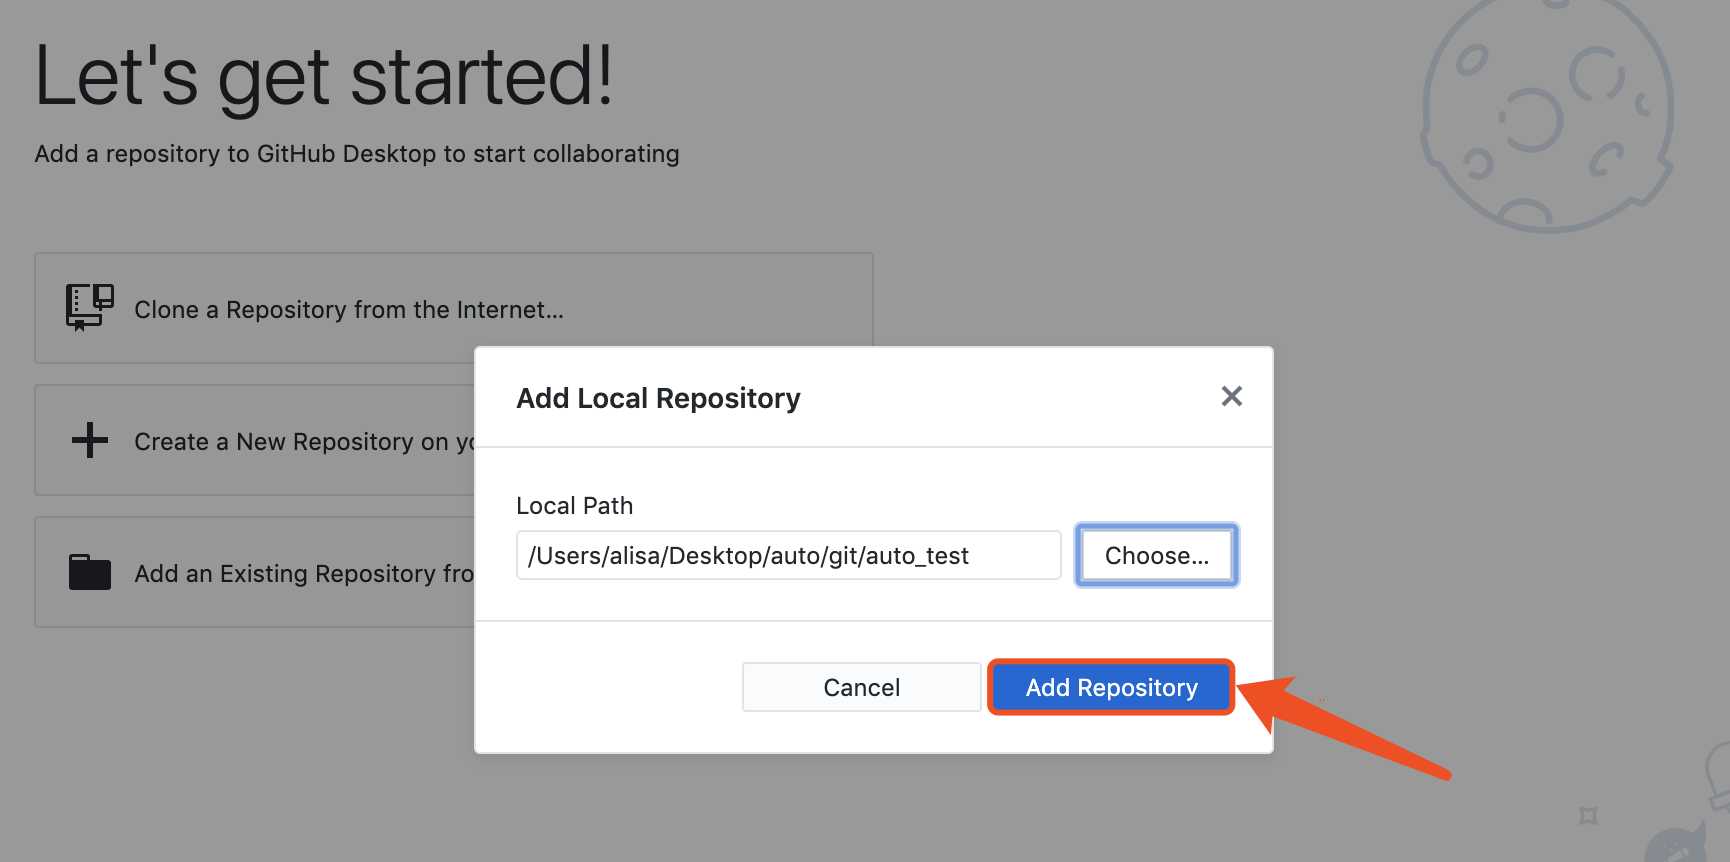Image resolution: width=1730 pixels, height=862 pixels.
Task: Select Create a New Repository option
Action: pyautogui.click(x=255, y=440)
